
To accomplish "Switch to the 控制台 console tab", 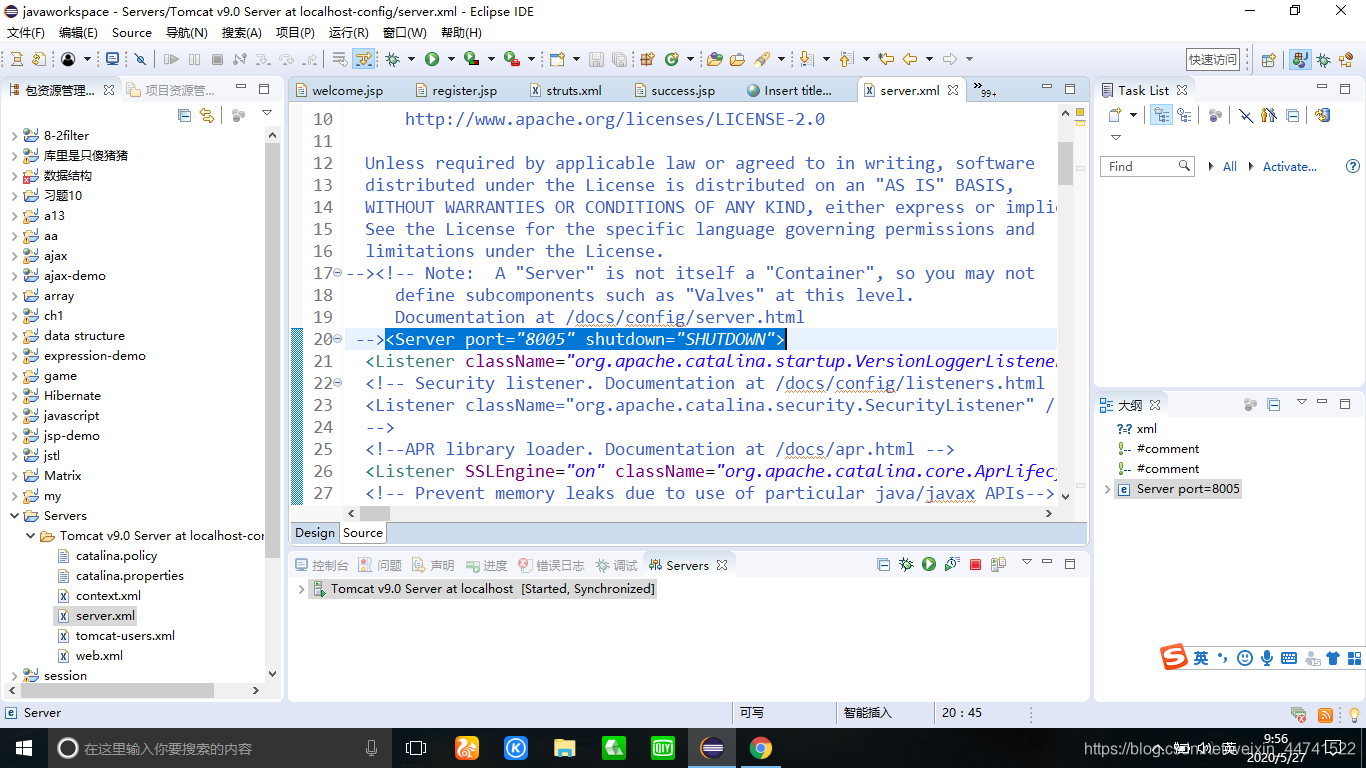I will 321,565.
